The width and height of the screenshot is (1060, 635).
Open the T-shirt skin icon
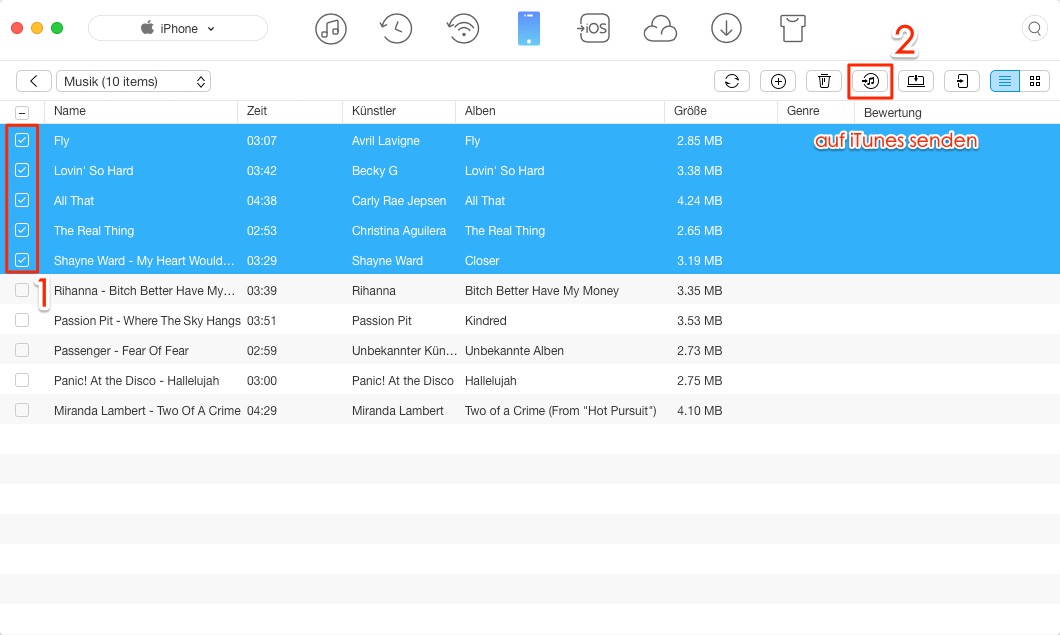[792, 29]
